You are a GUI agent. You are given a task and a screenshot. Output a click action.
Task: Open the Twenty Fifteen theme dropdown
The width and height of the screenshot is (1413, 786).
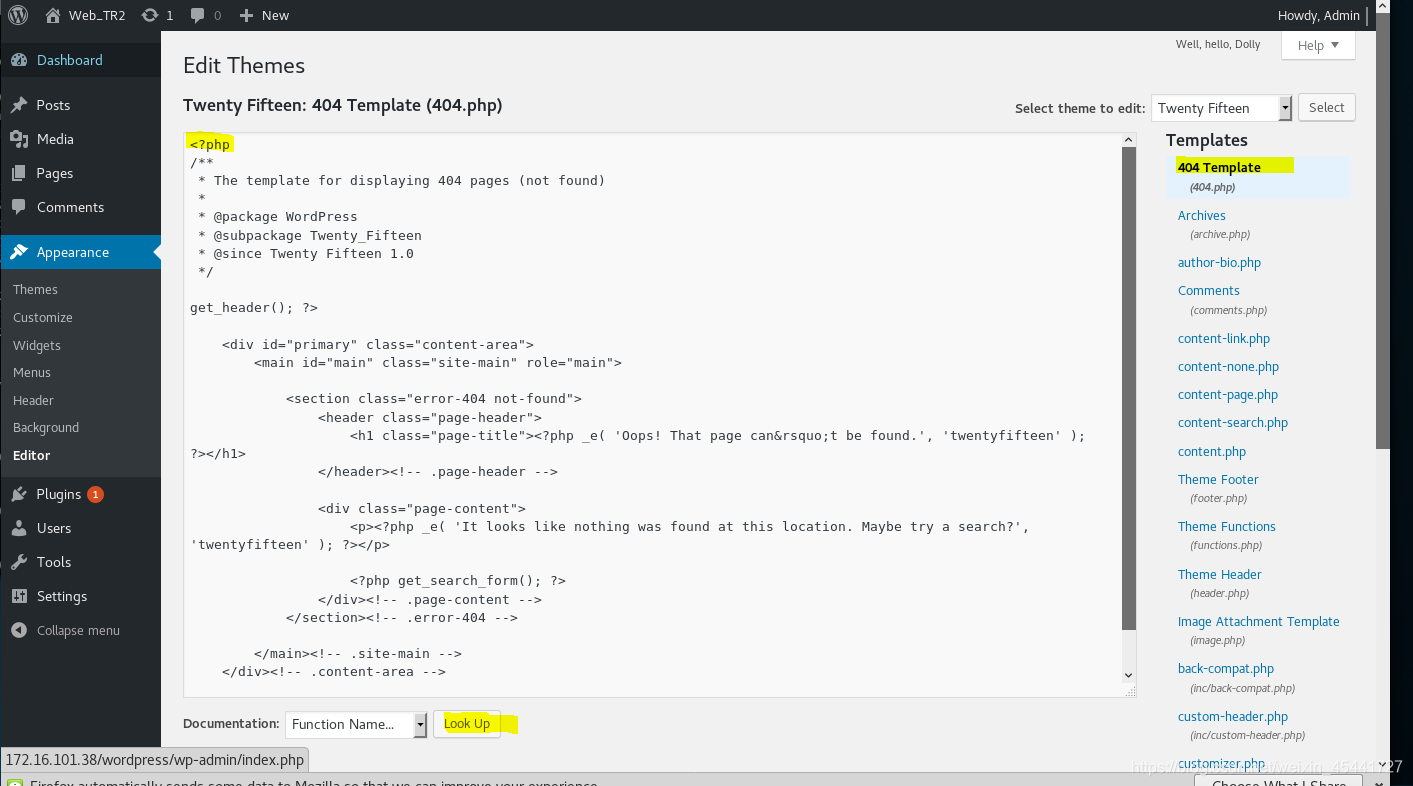1222,108
